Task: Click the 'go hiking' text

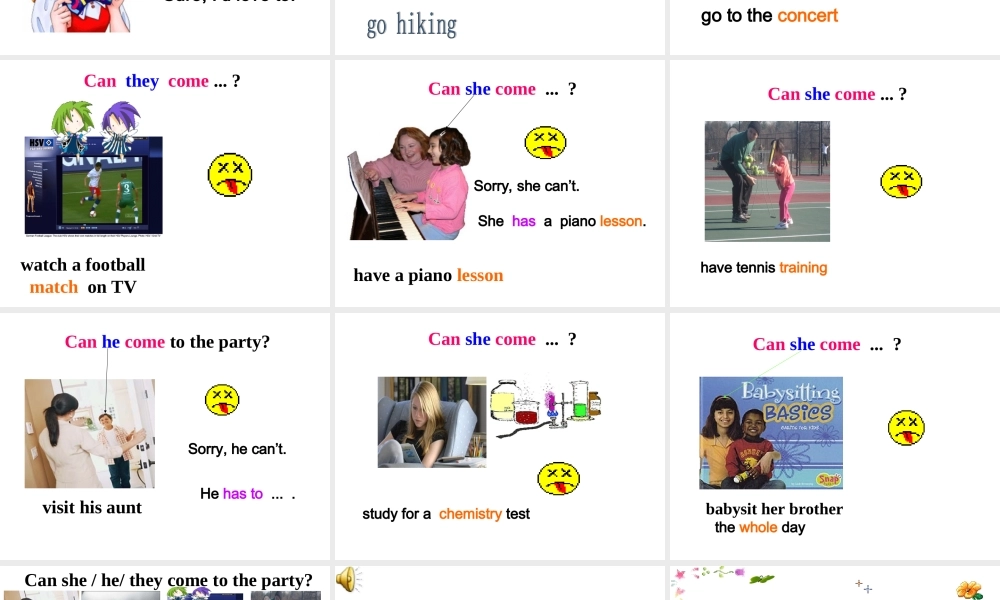Action: coord(411,25)
